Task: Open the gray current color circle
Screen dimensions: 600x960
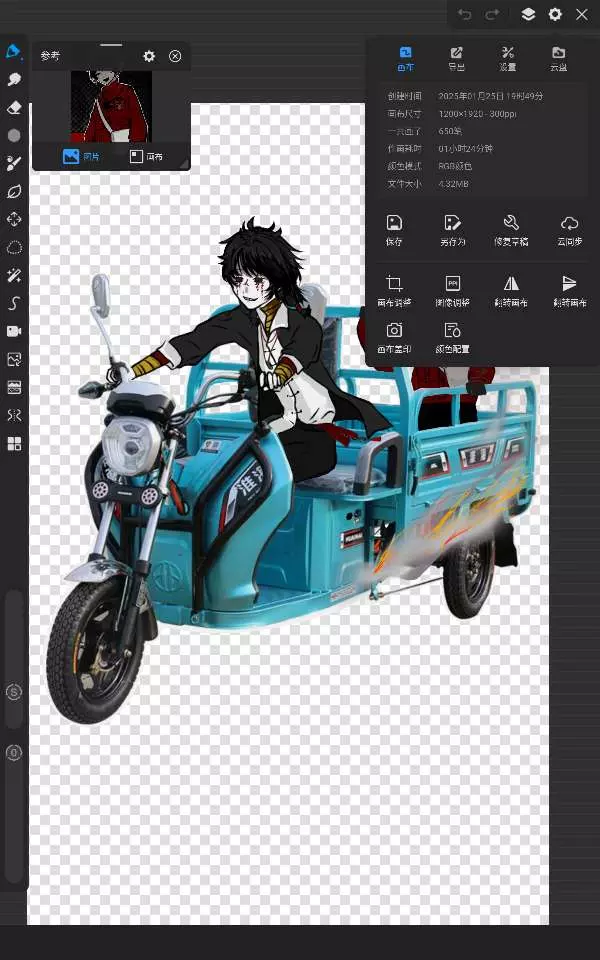Action: point(13,135)
